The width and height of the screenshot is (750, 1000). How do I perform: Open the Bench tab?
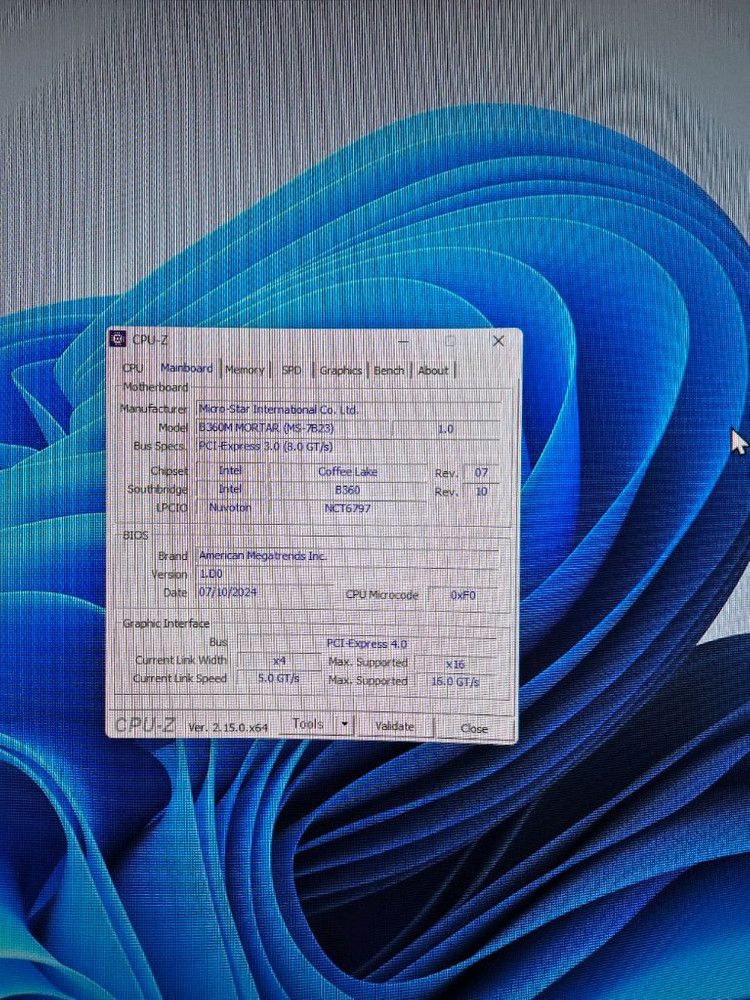tap(389, 370)
